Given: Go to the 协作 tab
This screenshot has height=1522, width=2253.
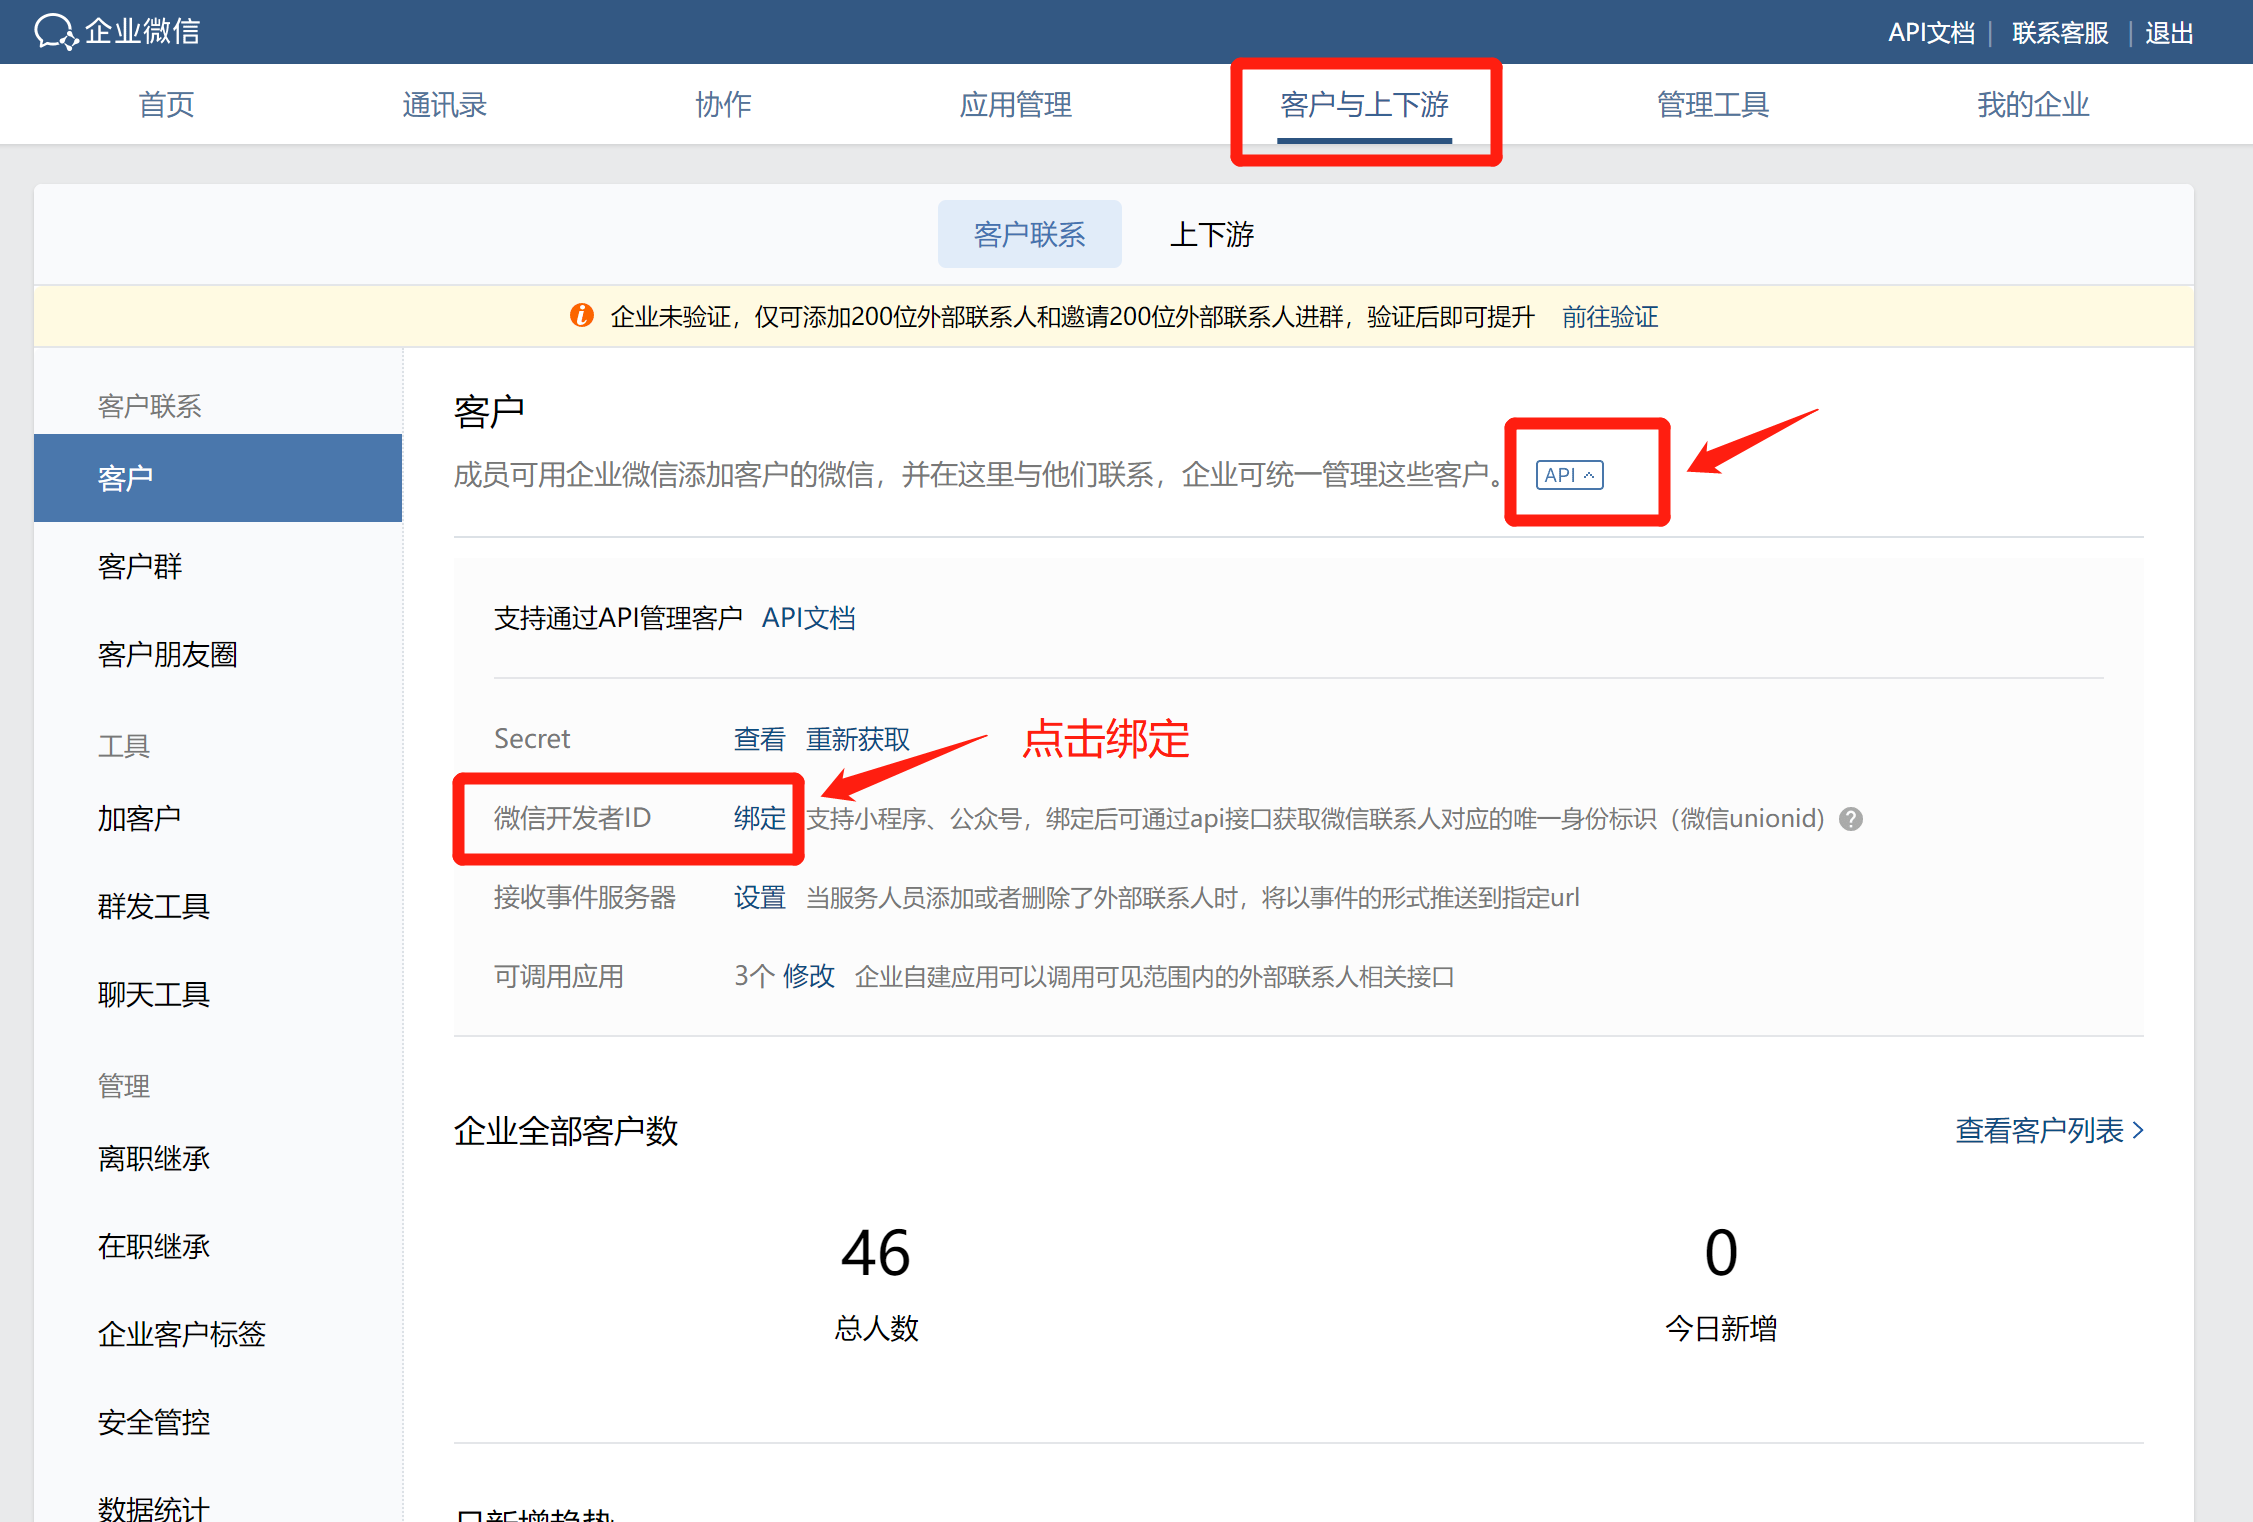Looking at the screenshot, I should click(x=723, y=104).
